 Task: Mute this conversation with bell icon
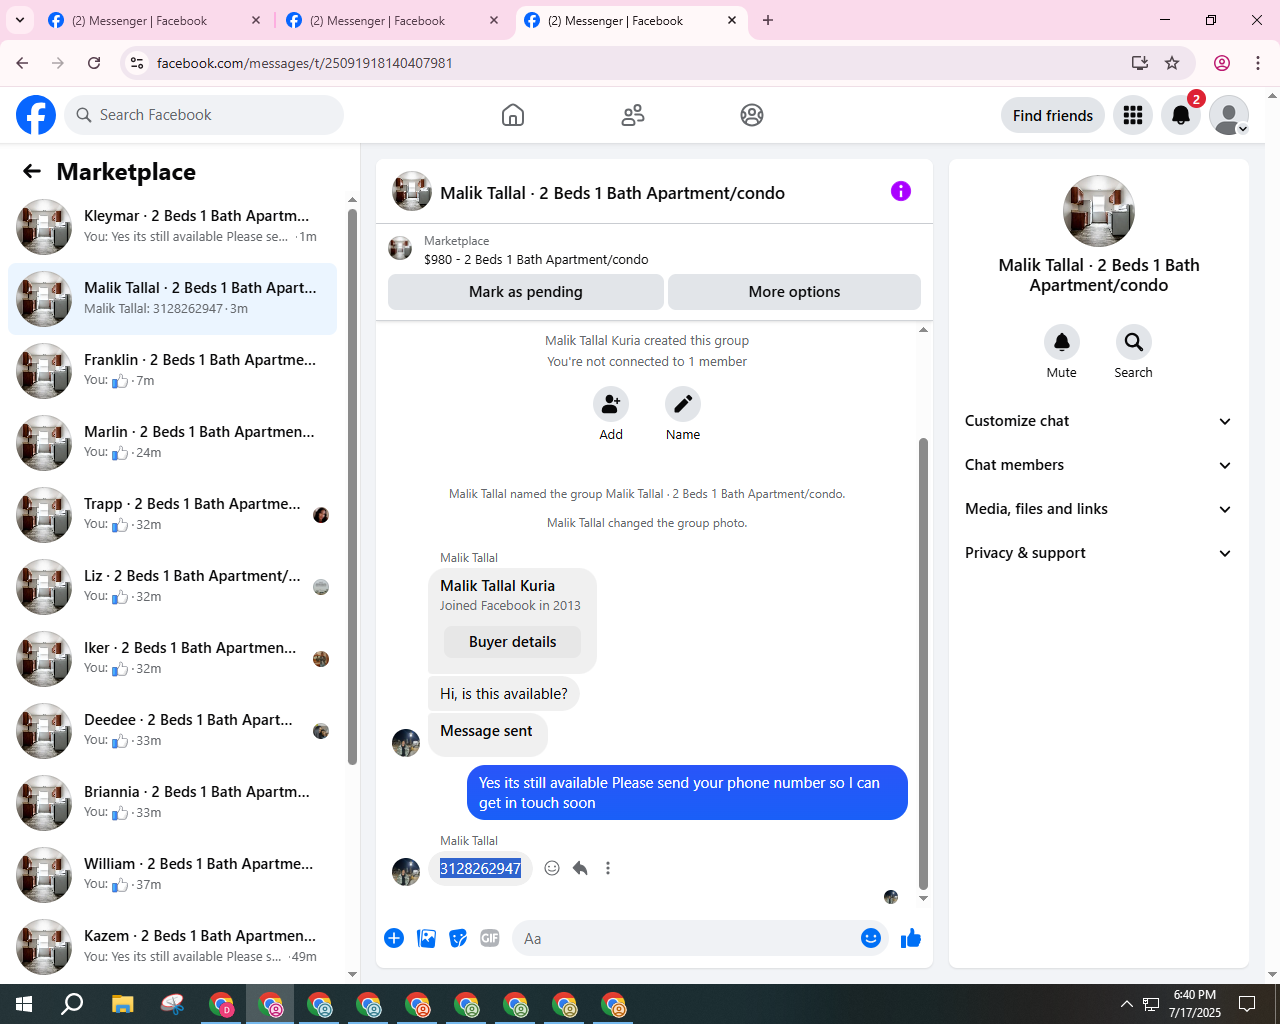click(1062, 342)
